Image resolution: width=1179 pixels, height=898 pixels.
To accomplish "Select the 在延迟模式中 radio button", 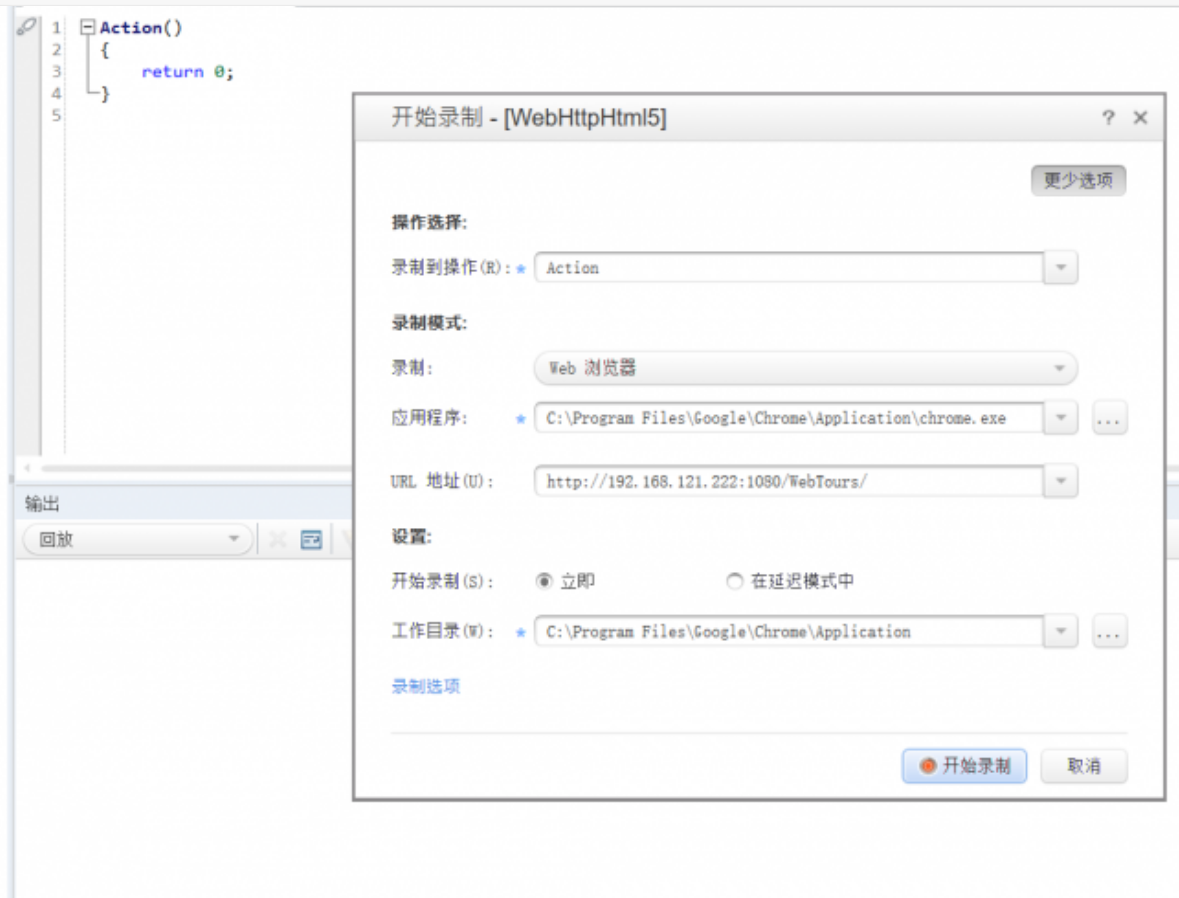I will pos(735,581).
